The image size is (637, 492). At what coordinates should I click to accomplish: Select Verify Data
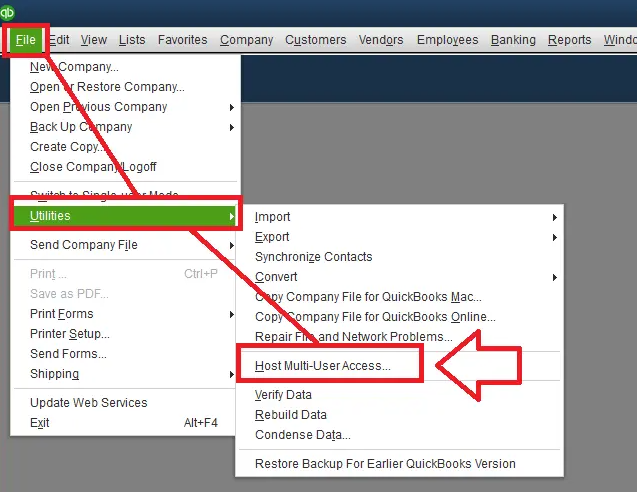pyautogui.click(x=400, y=395)
